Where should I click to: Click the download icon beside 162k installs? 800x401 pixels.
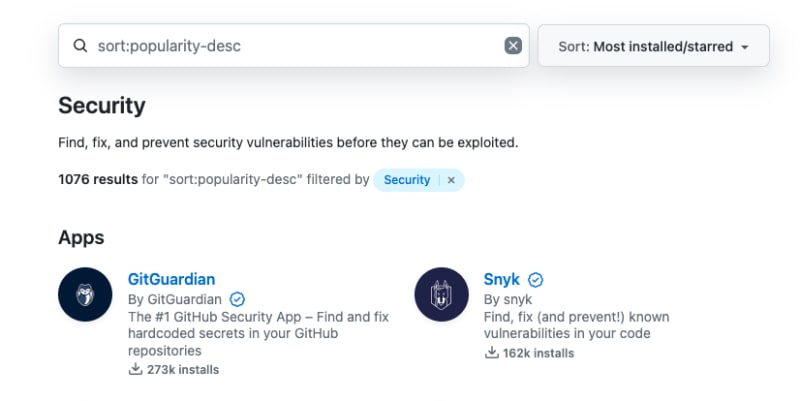[x=491, y=353]
